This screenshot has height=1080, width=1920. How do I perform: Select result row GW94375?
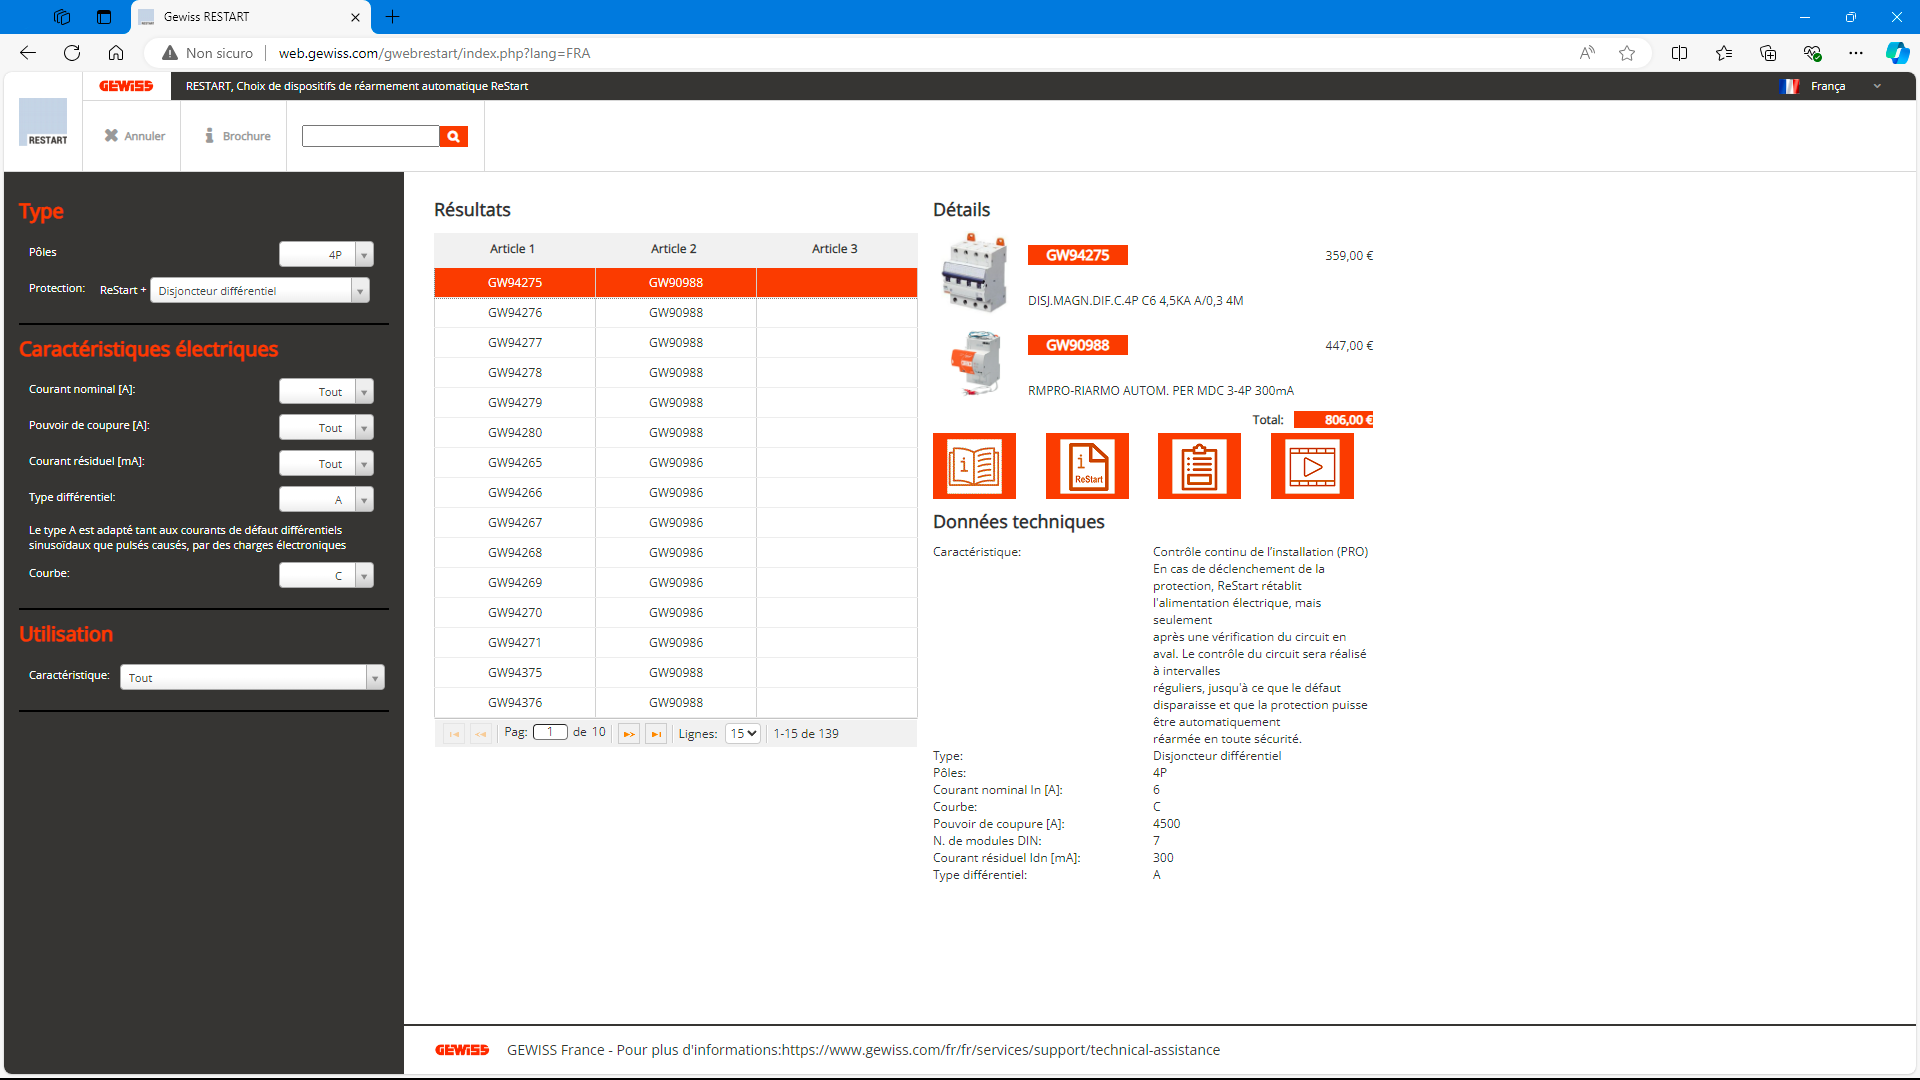(676, 673)
